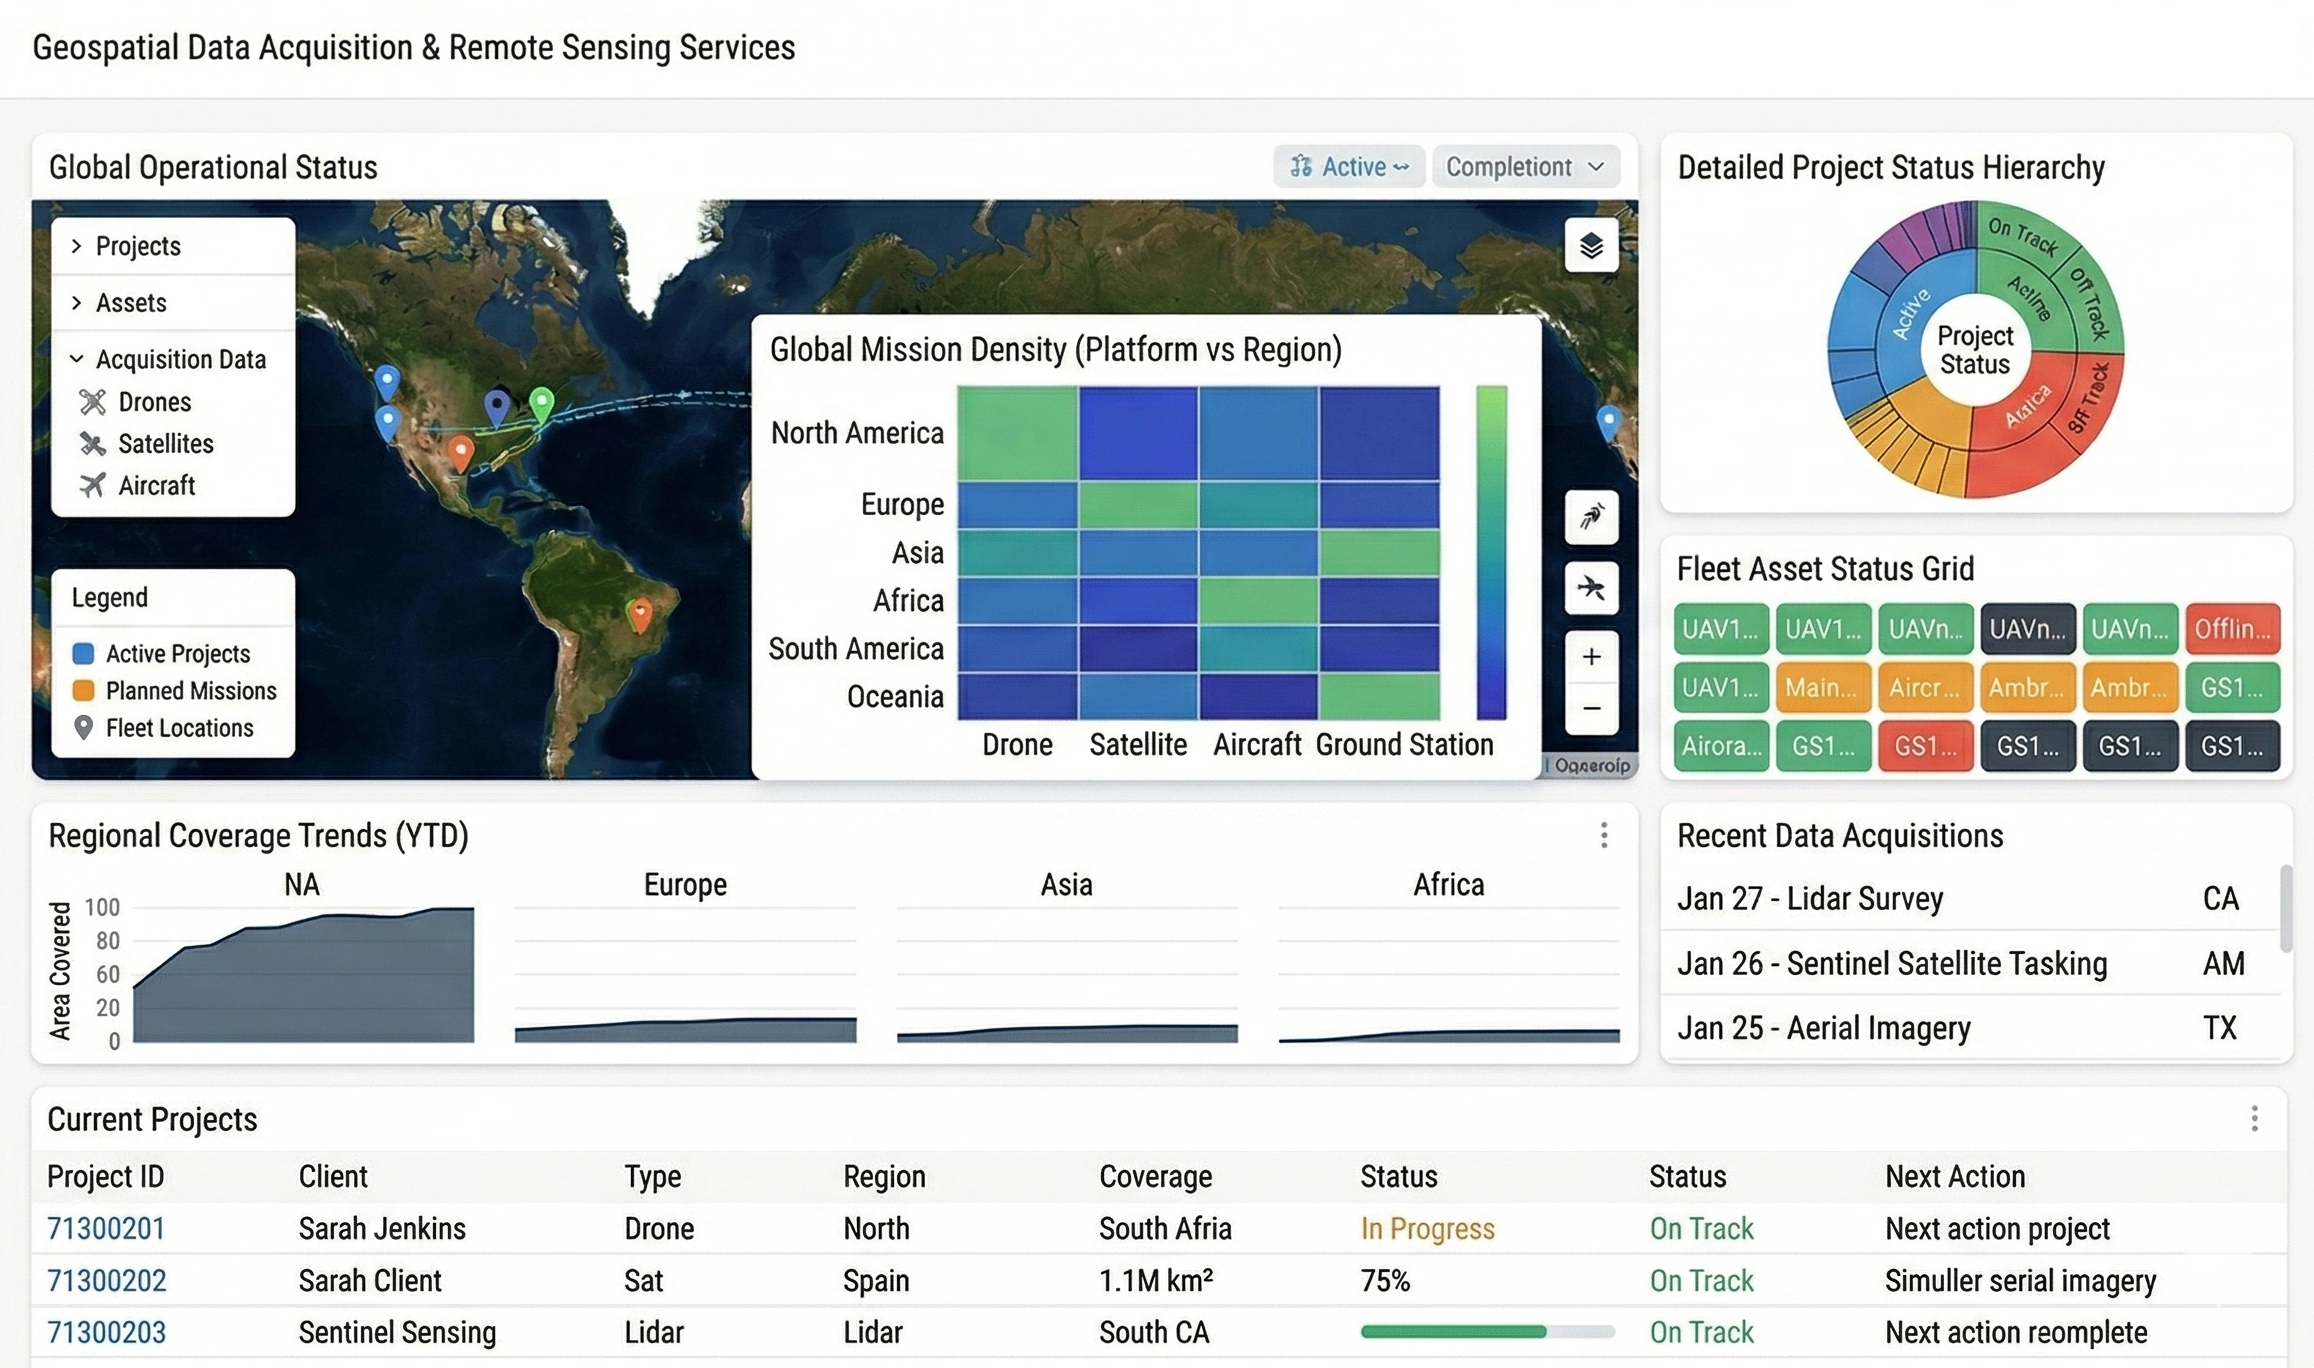Image resolution: width=2314 pixels, height=1368 pixels.
Task: Open the Completiont dropdown
Action: (x=1525, y=166)
